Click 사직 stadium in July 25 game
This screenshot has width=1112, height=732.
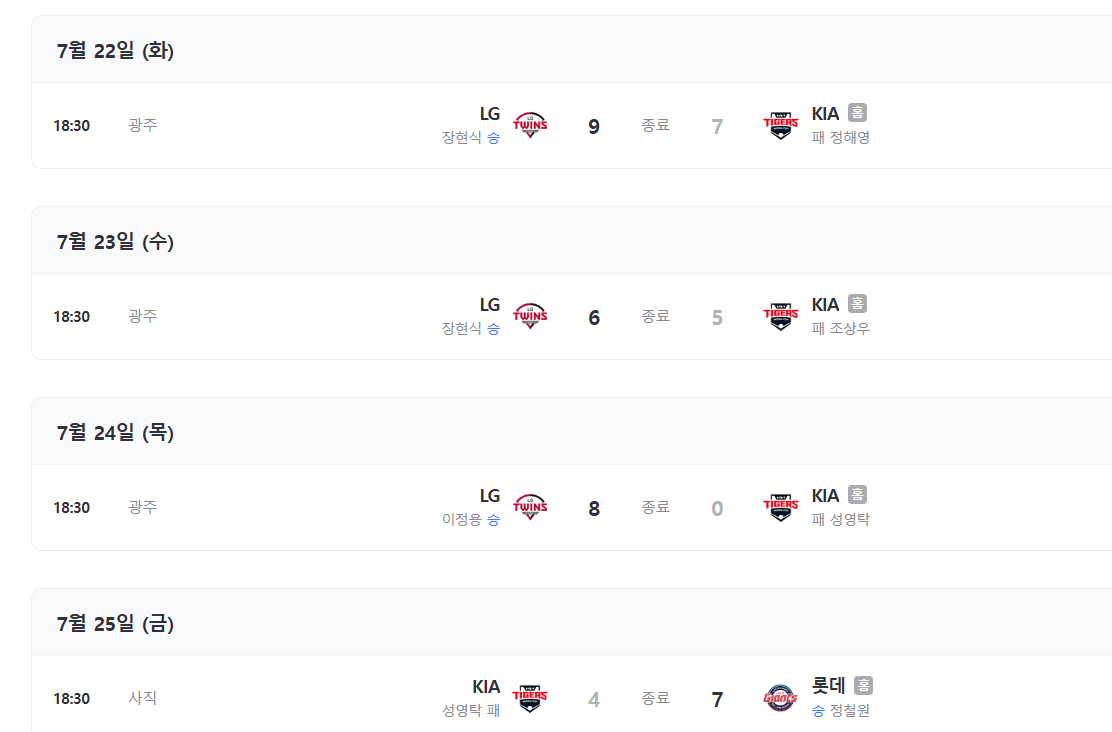(x=142, y=698)
